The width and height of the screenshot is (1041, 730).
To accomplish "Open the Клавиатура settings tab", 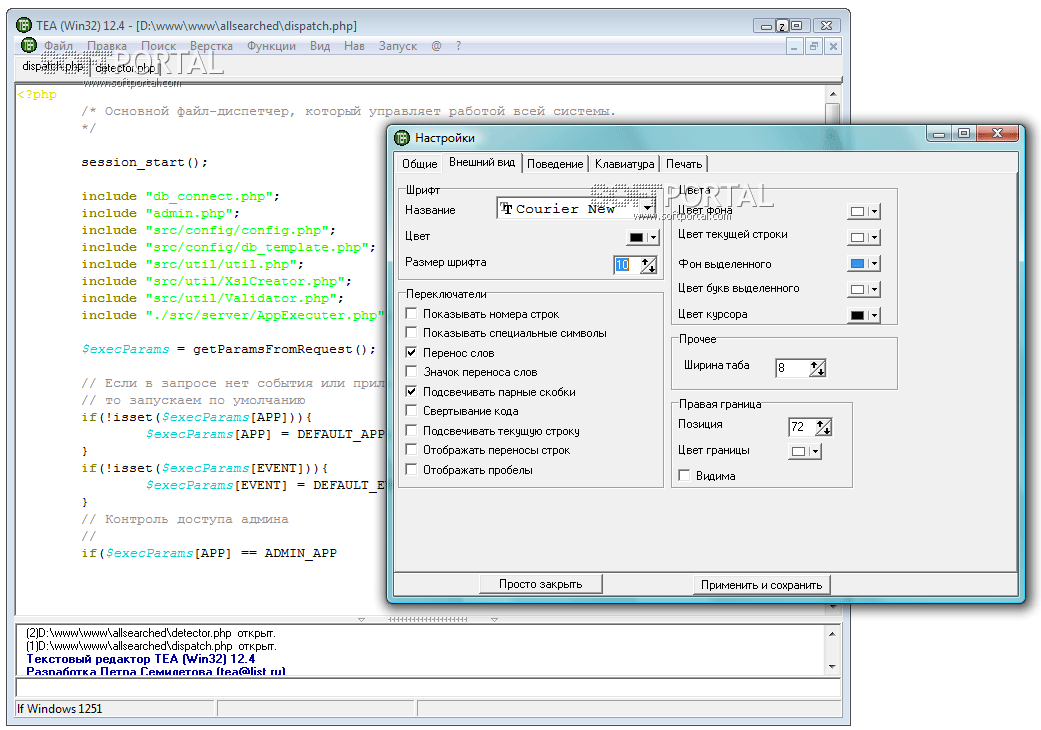I will click(624, 164).
